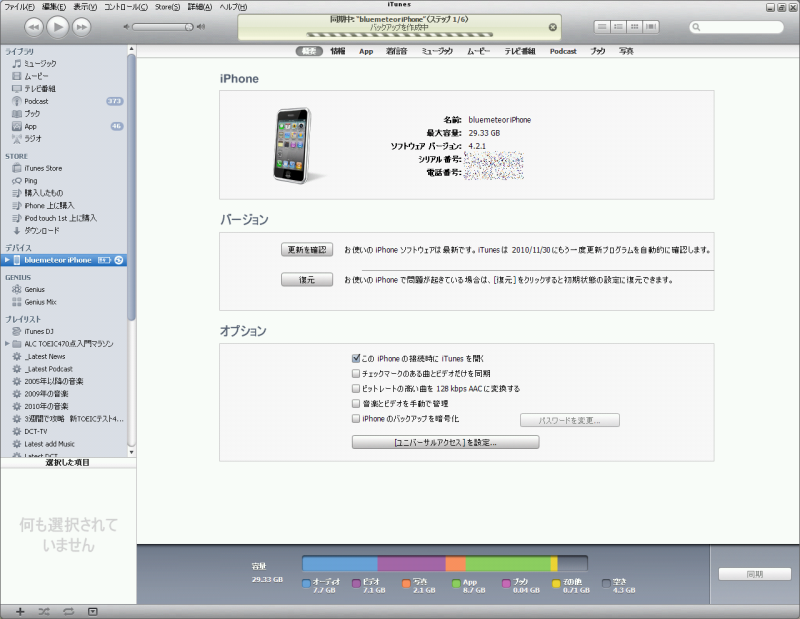Switch to Cover Flow view
The width and height of the screenshot is (800, 619).
tap(651, 27)
